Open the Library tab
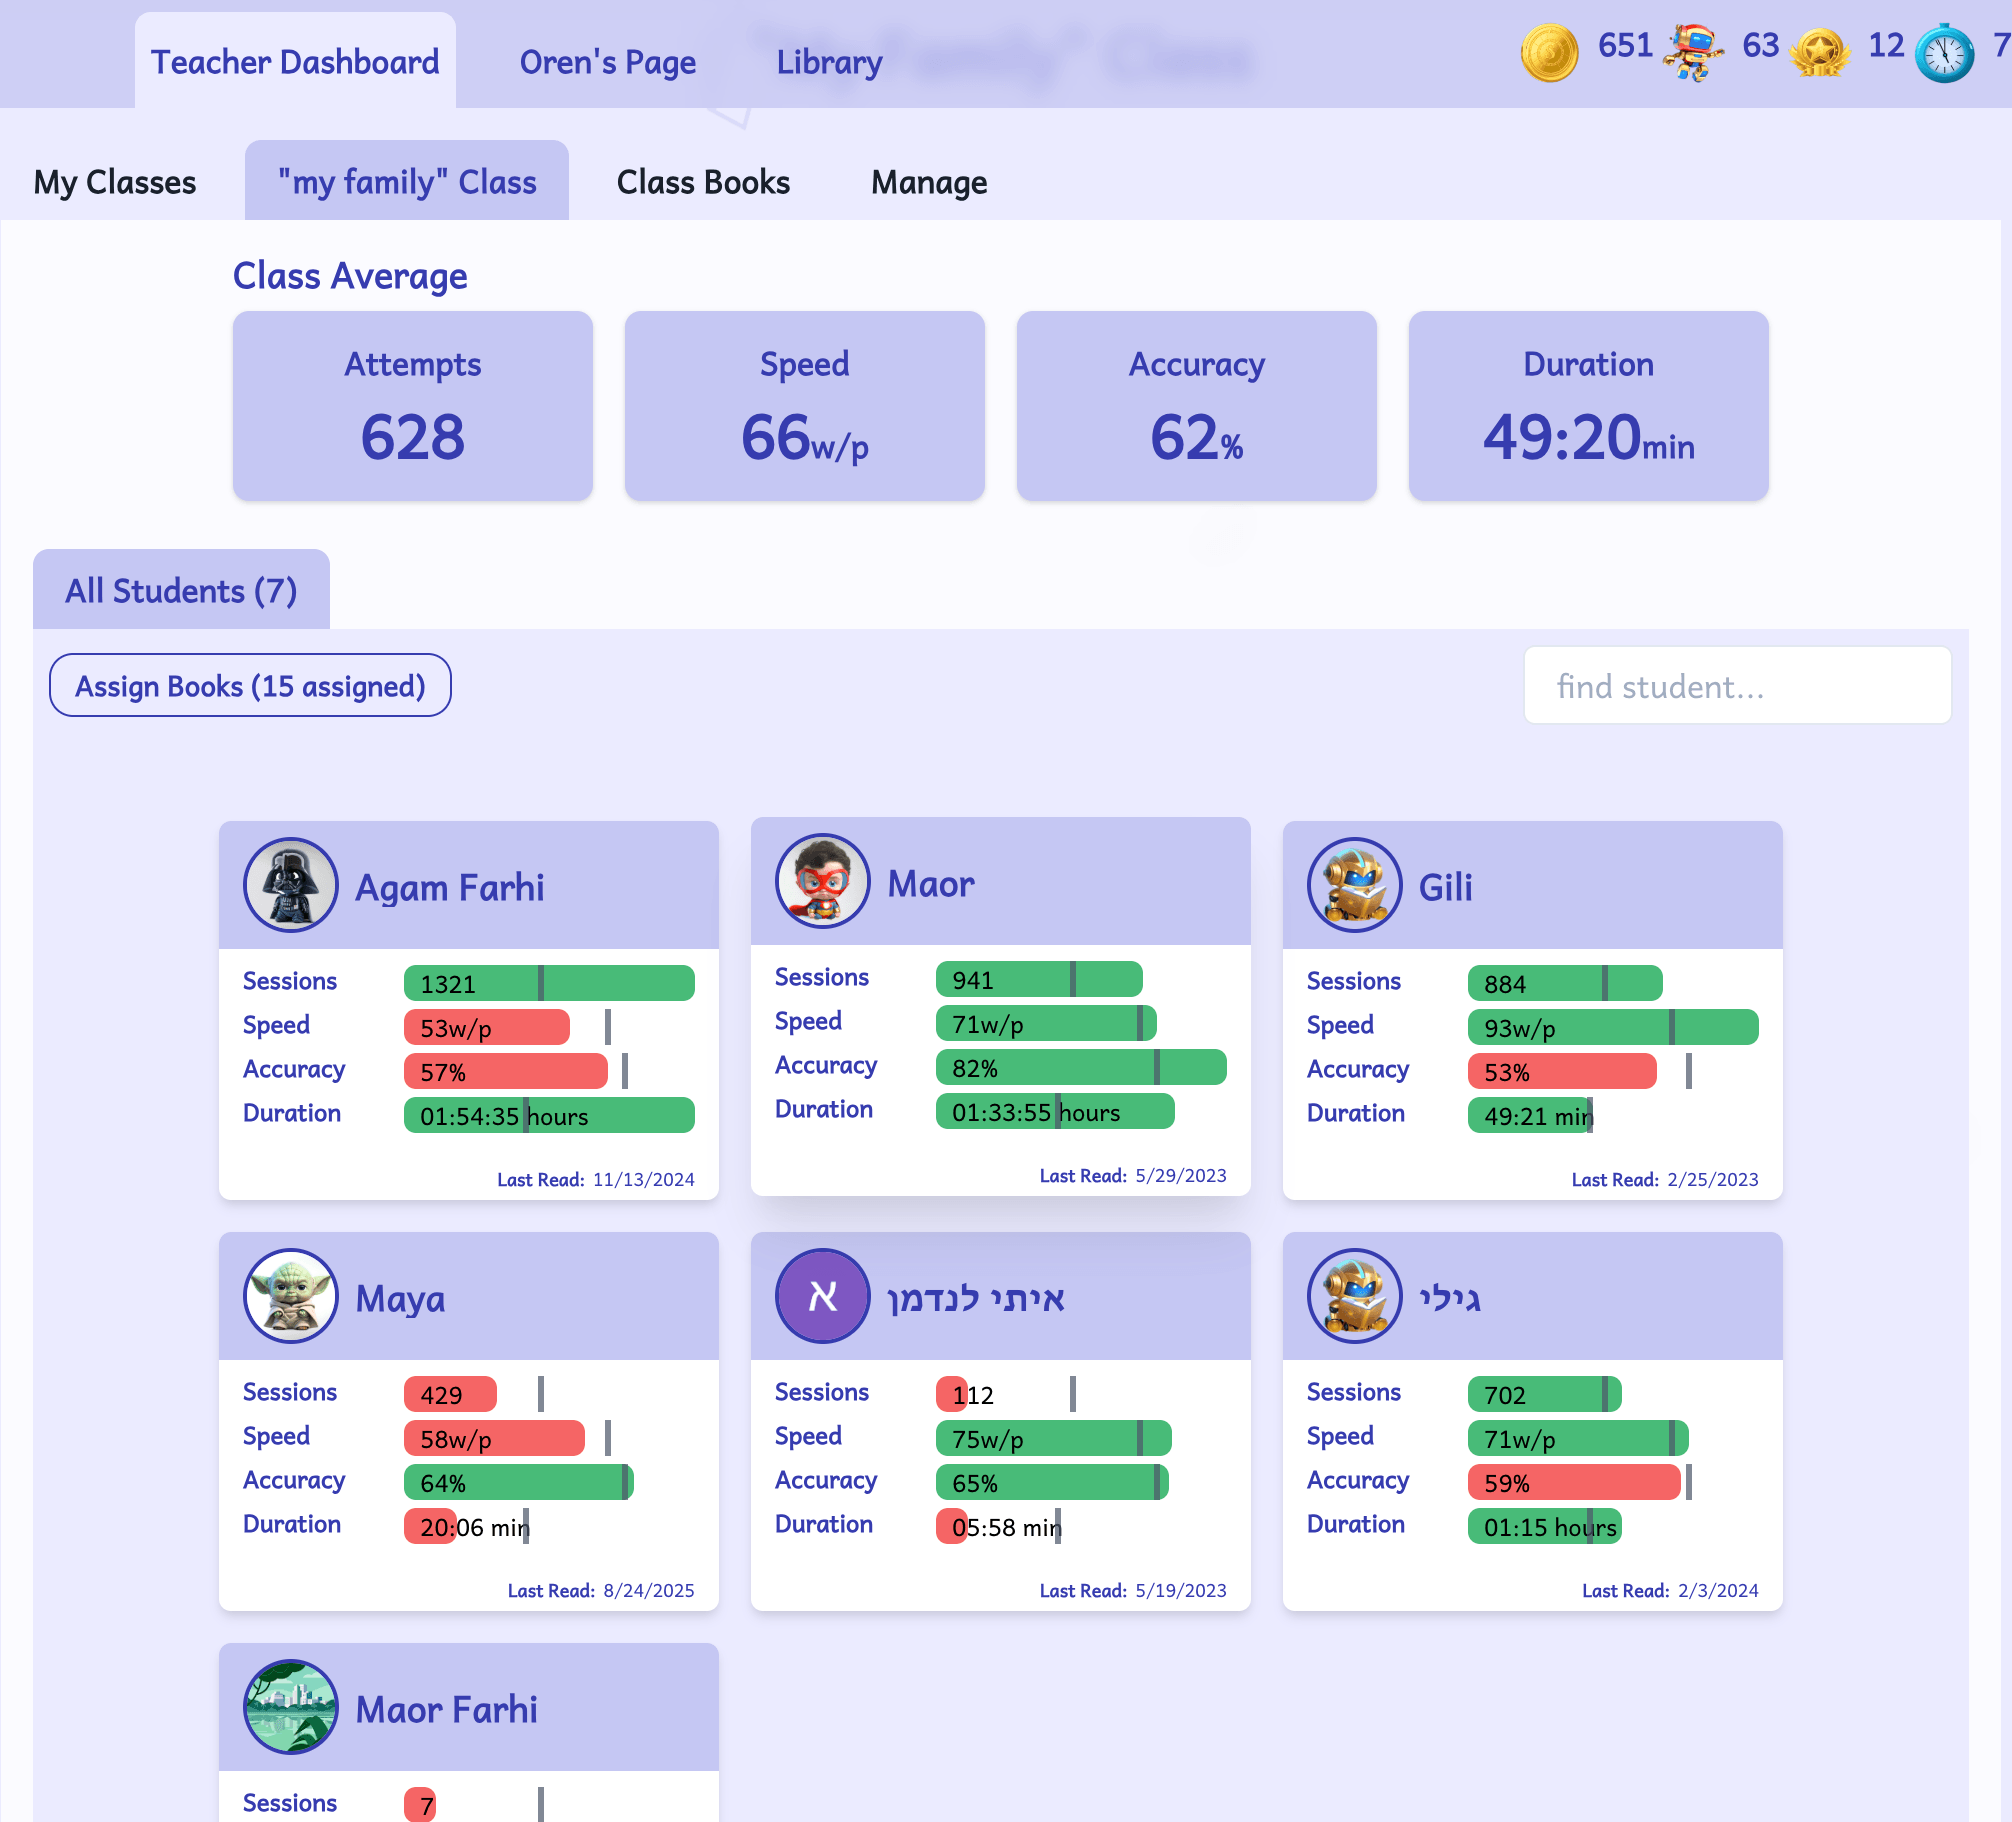This screenshot has width=2012, height=1822. click(829, 62)
